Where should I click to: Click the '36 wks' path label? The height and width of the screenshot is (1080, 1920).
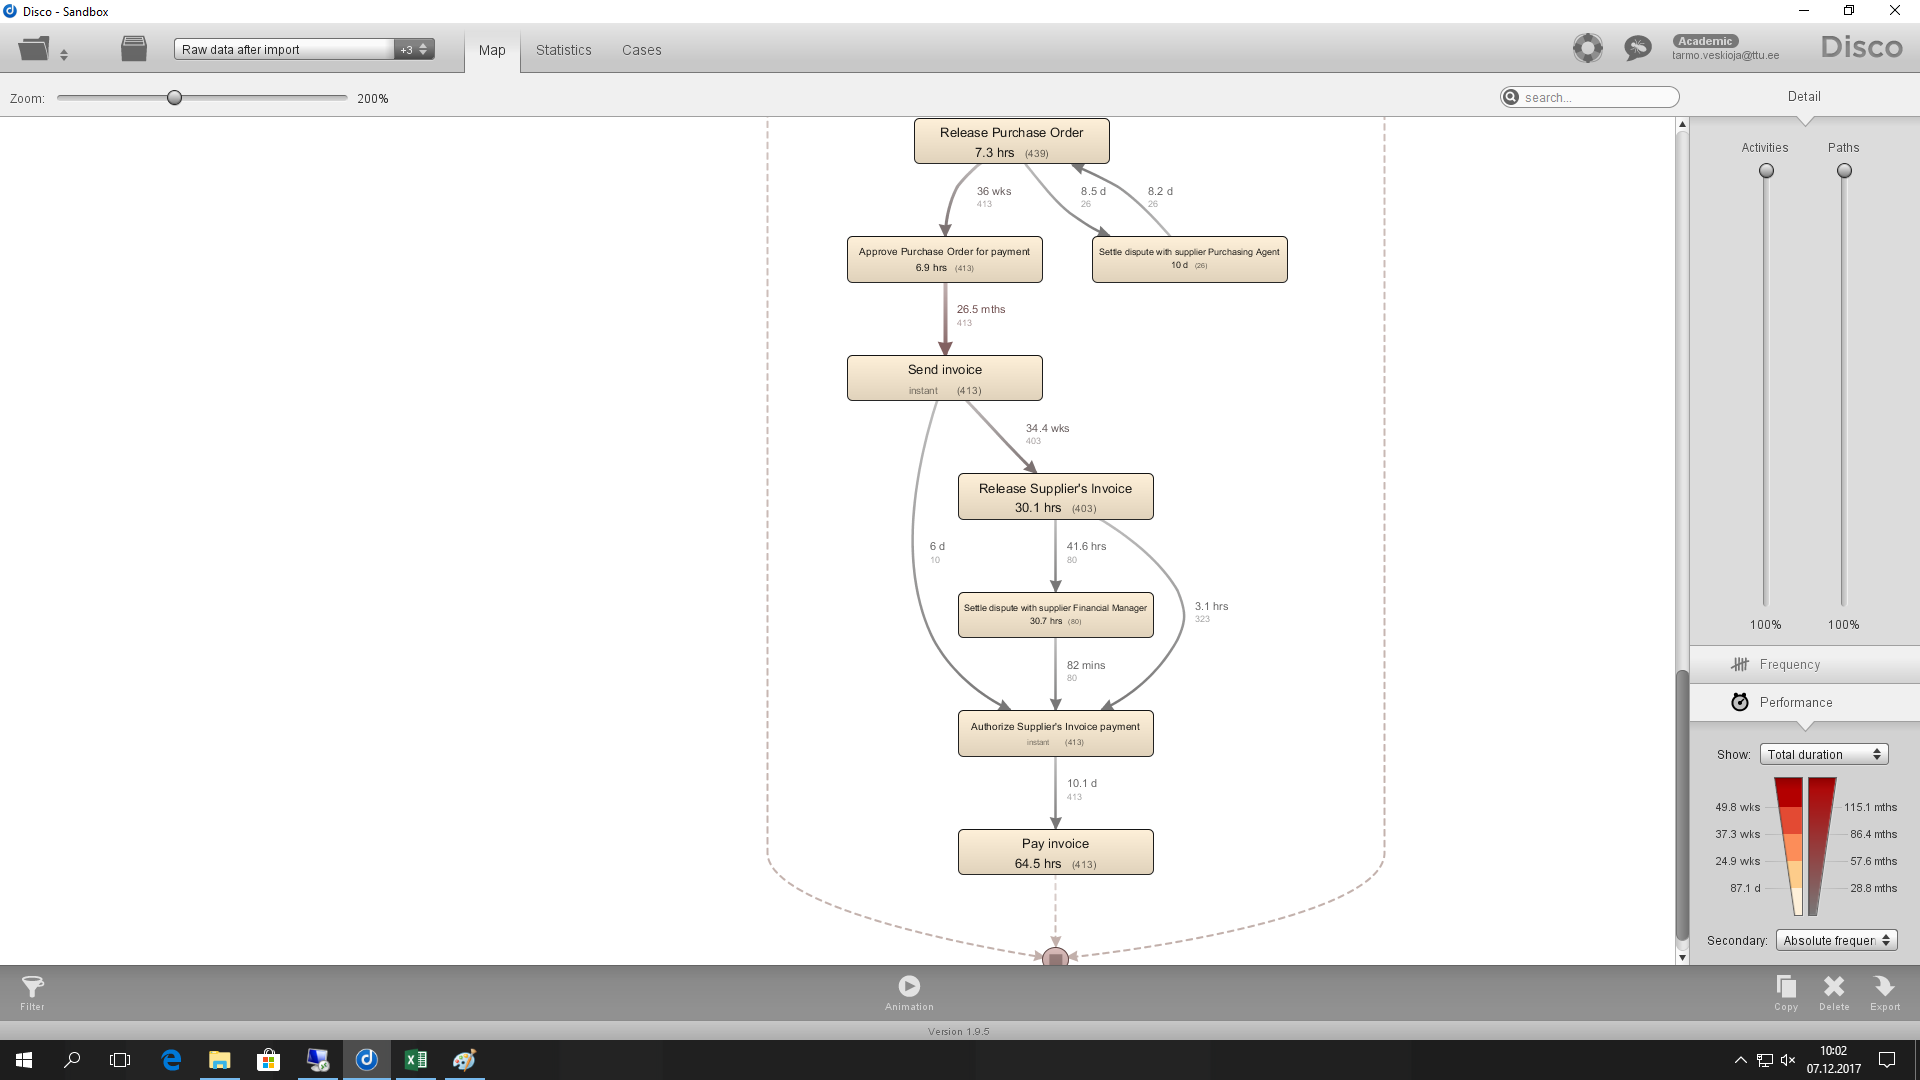[x=994, y=191]
